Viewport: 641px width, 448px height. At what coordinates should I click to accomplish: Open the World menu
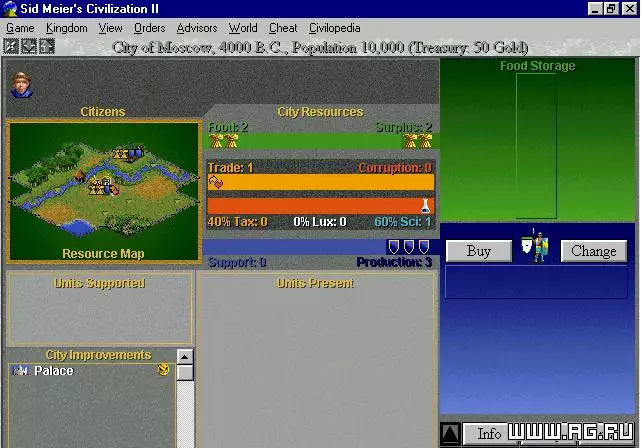243,28
